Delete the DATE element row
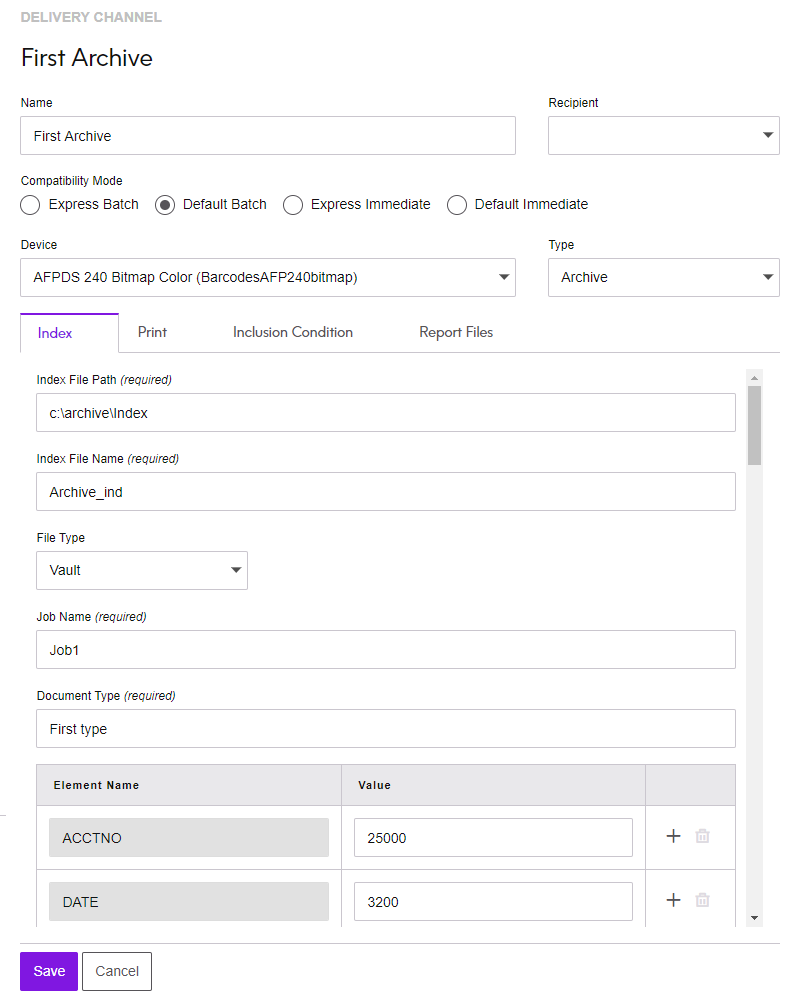The height and width of the screenshot is (1004, 810). click(702, 900)
